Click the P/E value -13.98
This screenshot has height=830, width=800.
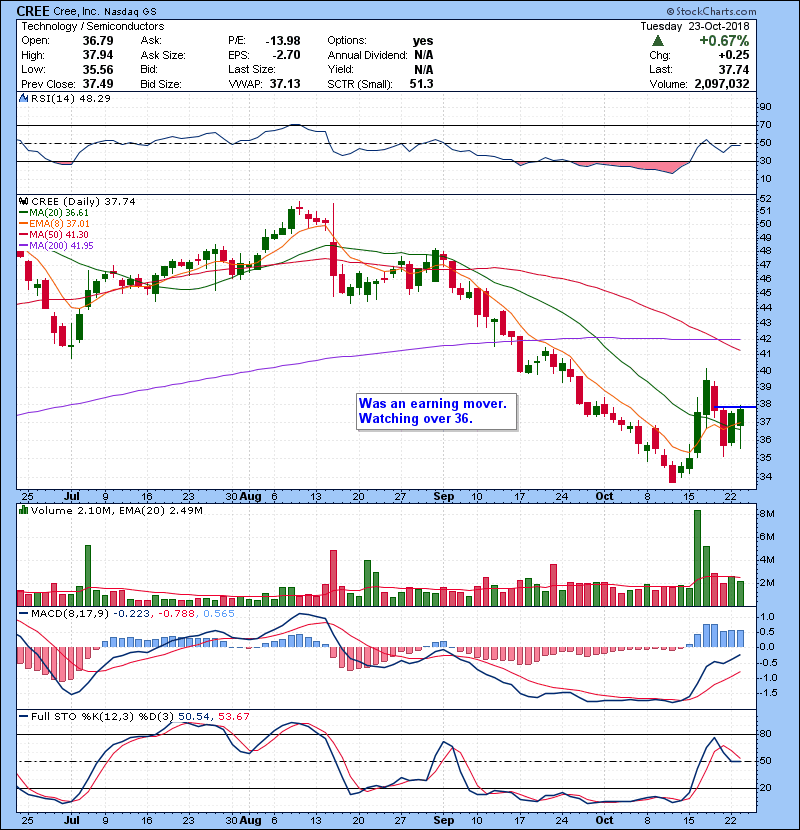click(x=283, y=41)
